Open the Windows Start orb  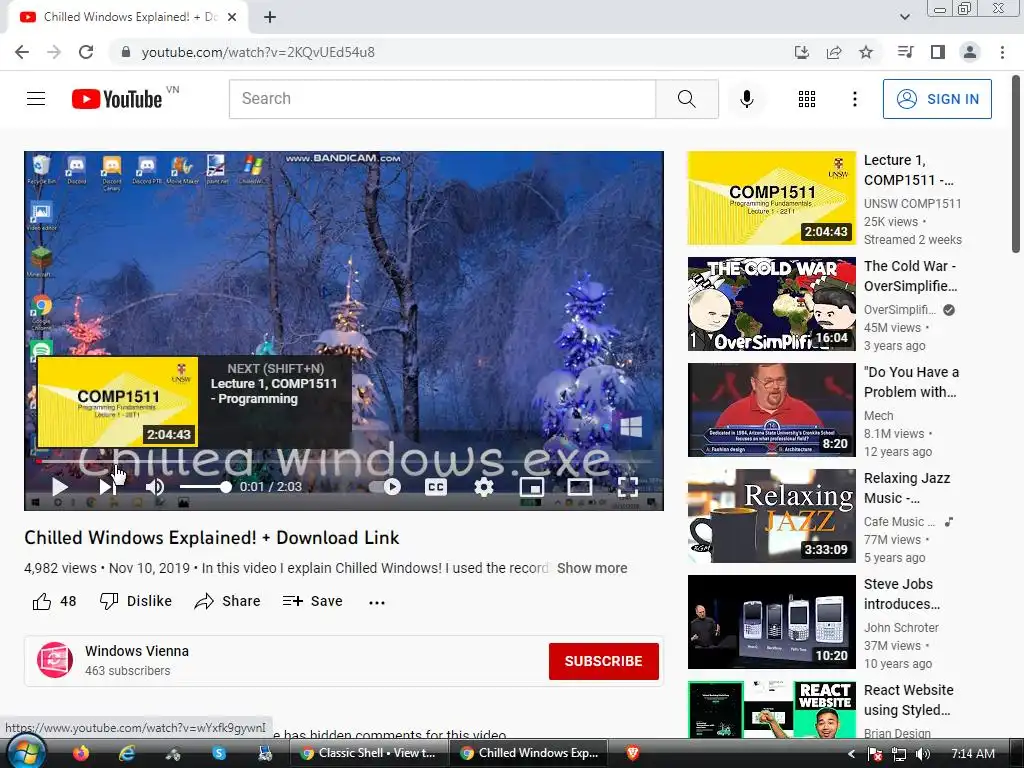pos(26,752)
